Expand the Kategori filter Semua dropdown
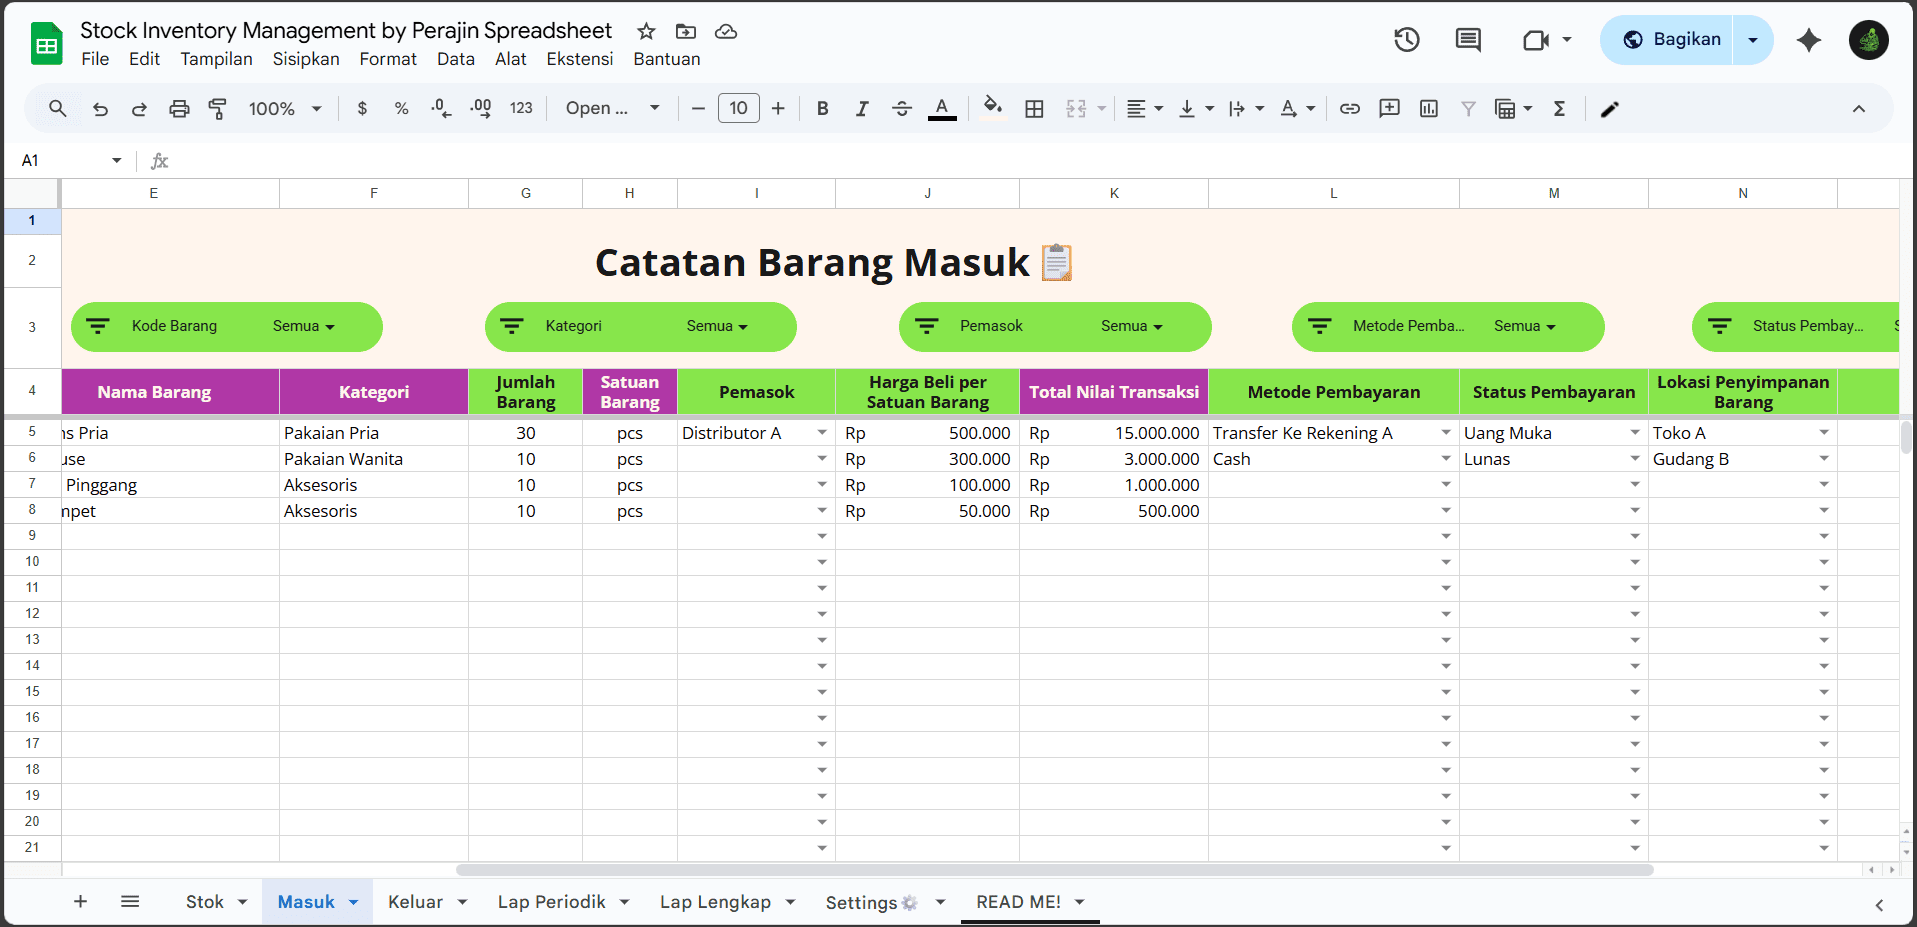 coord(718,326)
